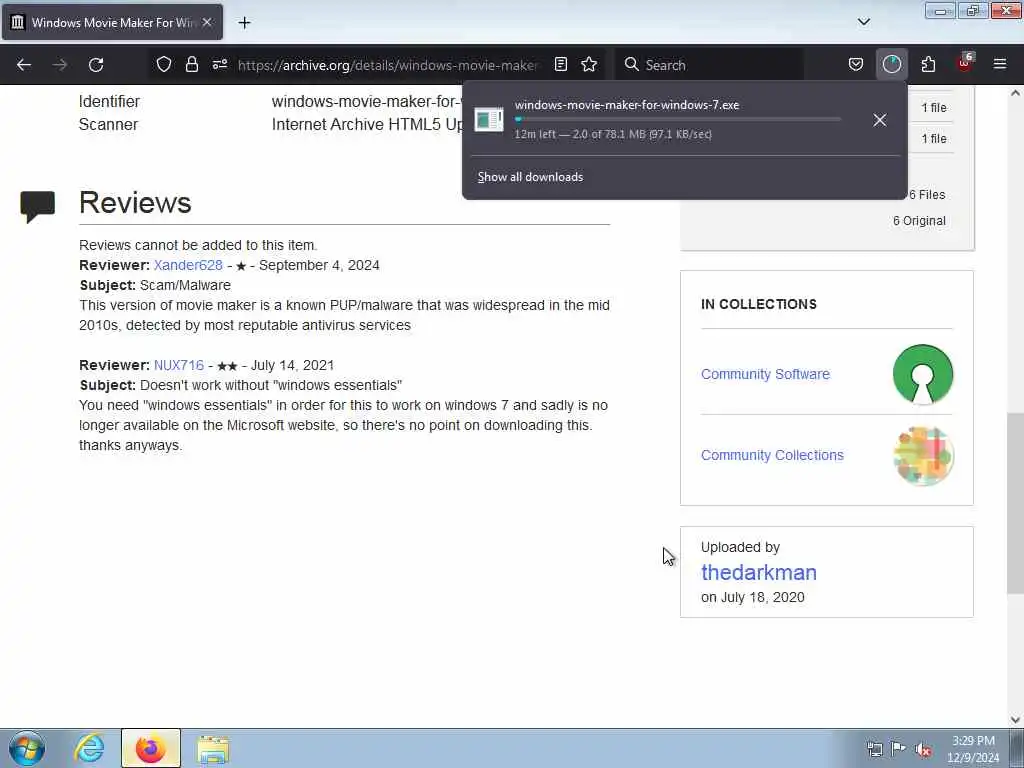The height and width of the screenshot is (768, 1024).
Task: Open a new tab
Action: click(244, 23)
